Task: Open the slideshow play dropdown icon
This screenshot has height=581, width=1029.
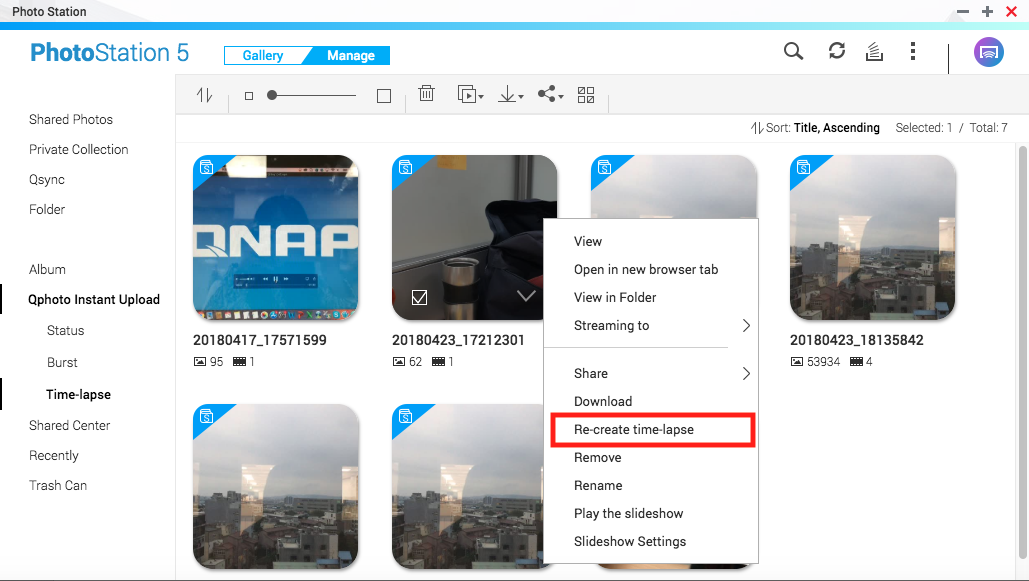Action: (x=470, y=95)
